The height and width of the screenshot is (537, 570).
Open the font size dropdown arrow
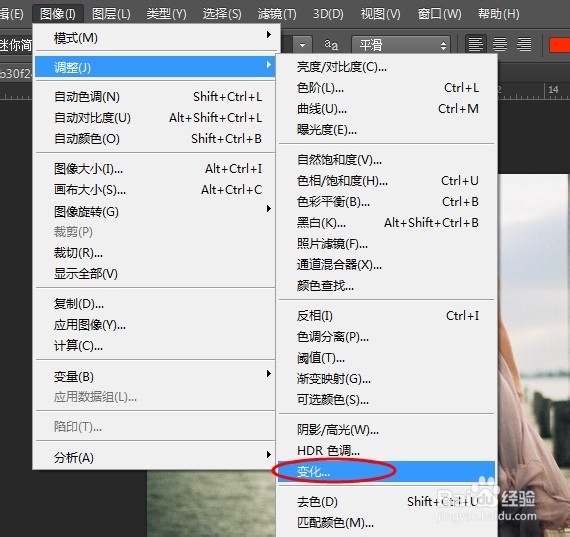coord(302,45)
